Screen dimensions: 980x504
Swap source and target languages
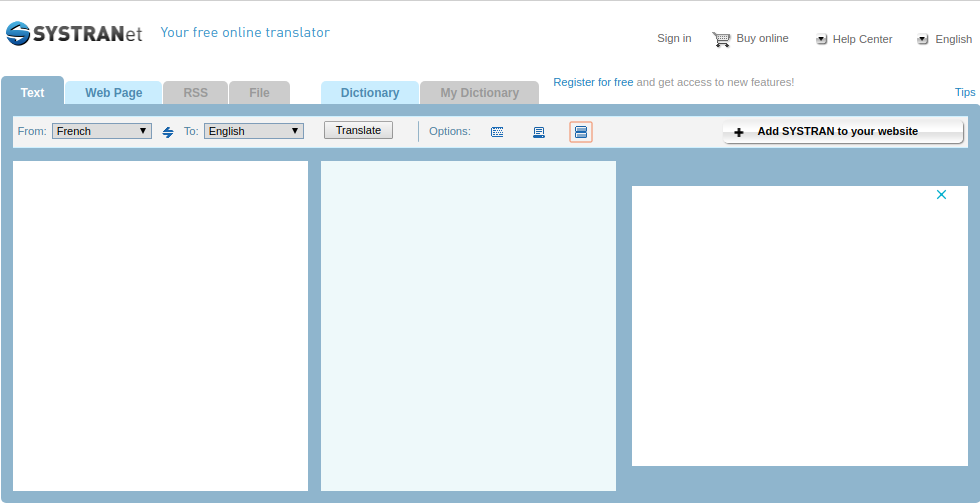[x=168, y=132]
